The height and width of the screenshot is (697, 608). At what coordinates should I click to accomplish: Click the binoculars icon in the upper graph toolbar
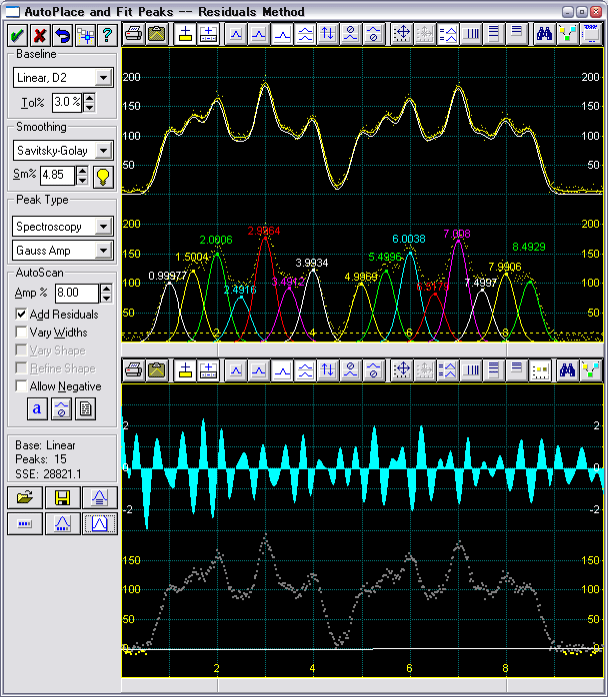(545, 33)
